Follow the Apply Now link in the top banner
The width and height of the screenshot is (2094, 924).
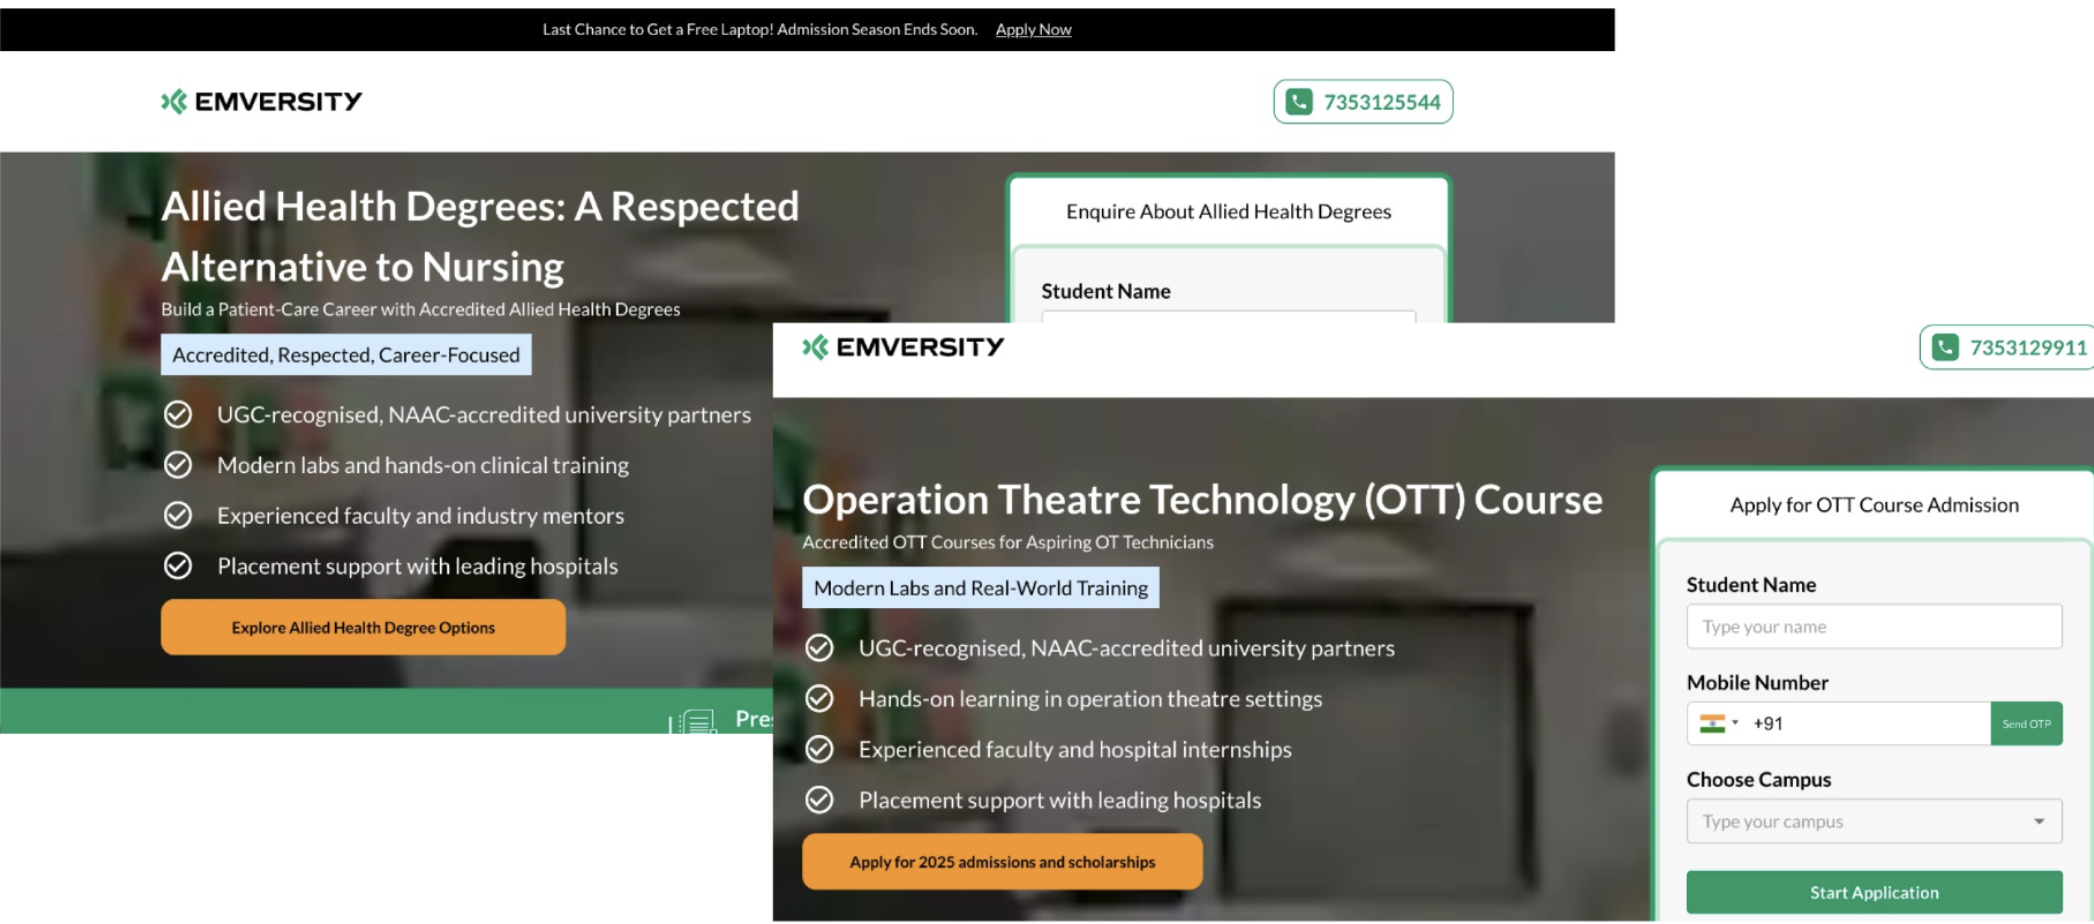(x=1033, y=30)
